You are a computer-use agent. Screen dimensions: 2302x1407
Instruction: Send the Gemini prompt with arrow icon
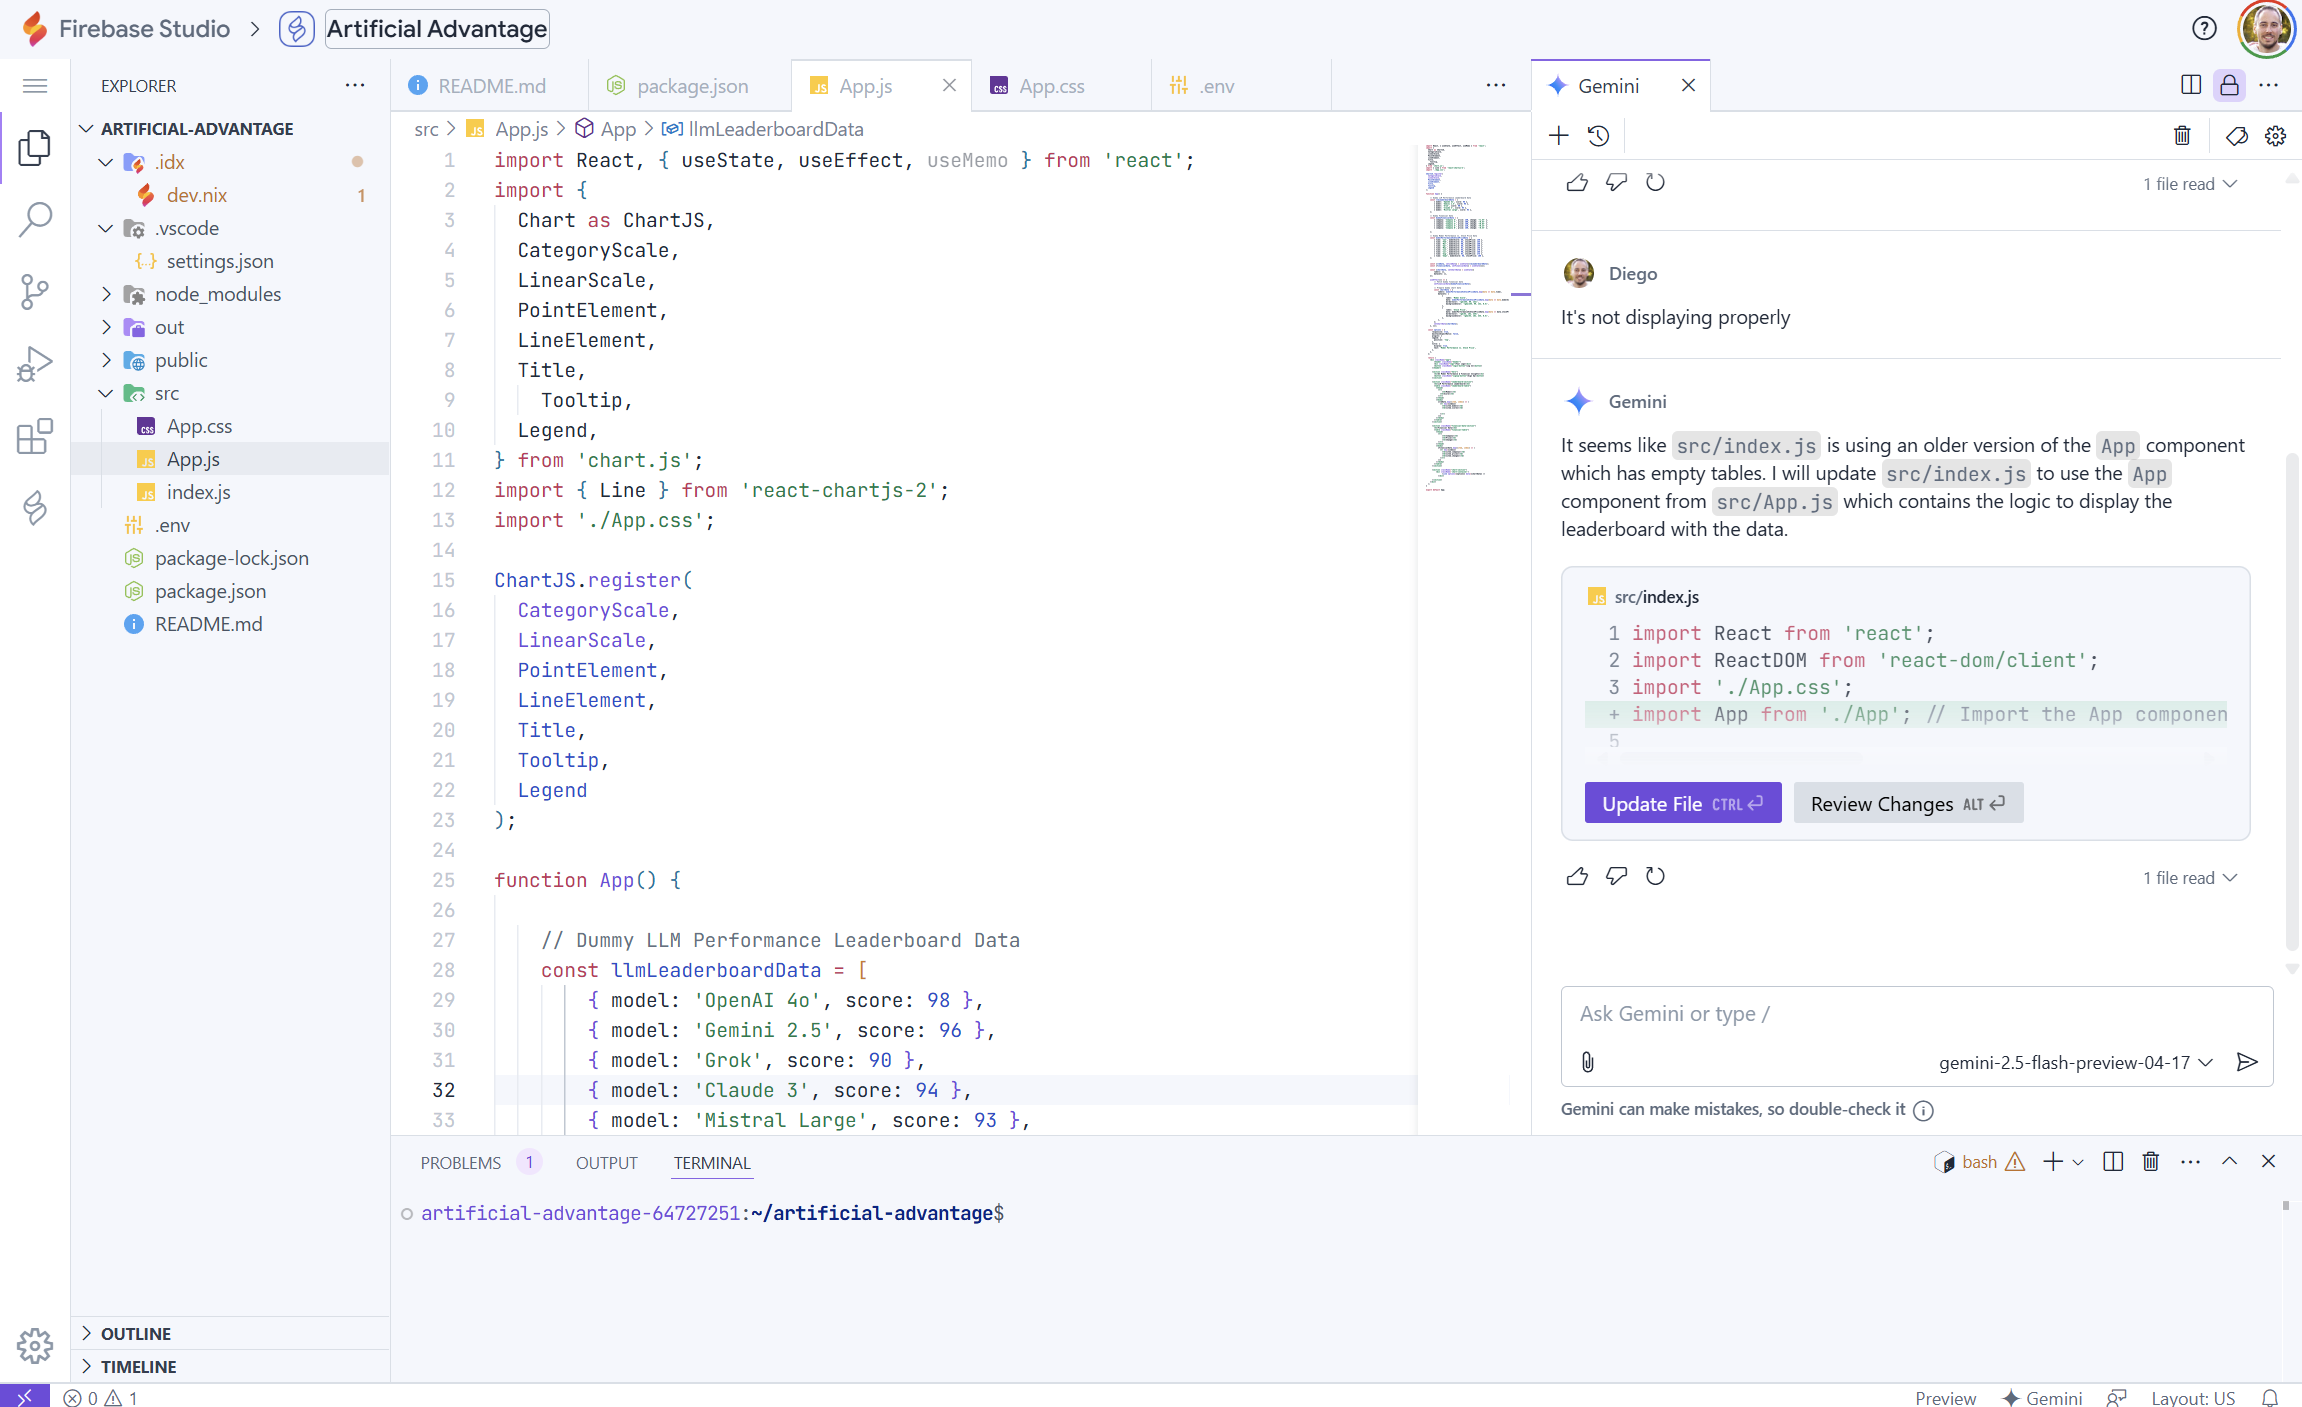pyautogui.click(x=2247, y=1062)
